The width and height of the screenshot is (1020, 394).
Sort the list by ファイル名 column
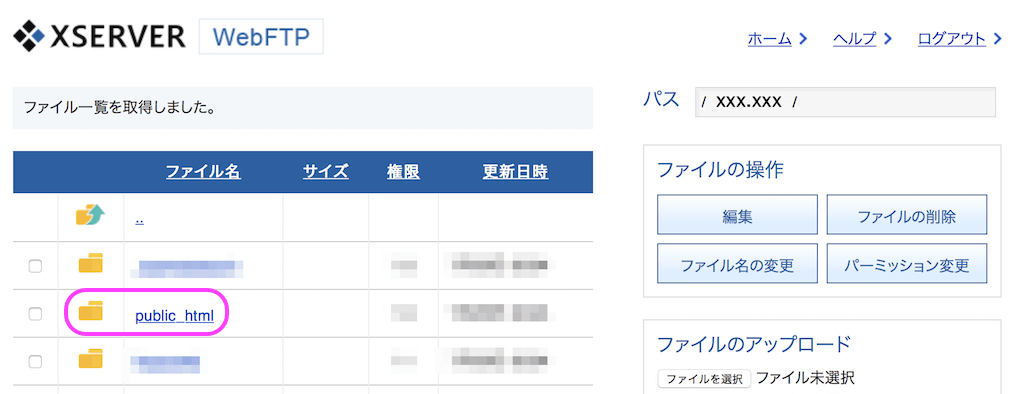click(x=203, y=172)
